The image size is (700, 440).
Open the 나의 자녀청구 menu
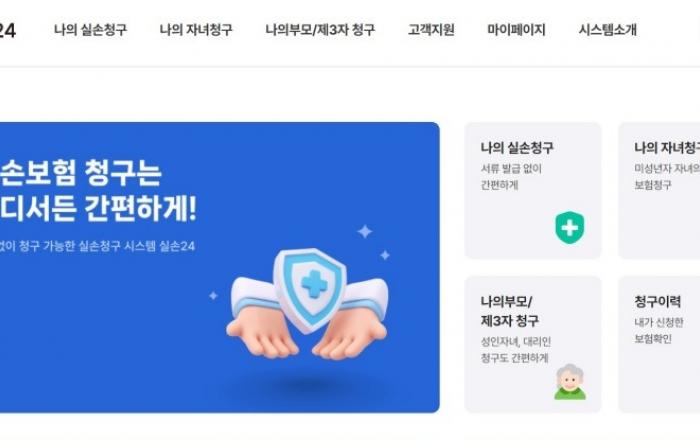[x=196, y=30]
